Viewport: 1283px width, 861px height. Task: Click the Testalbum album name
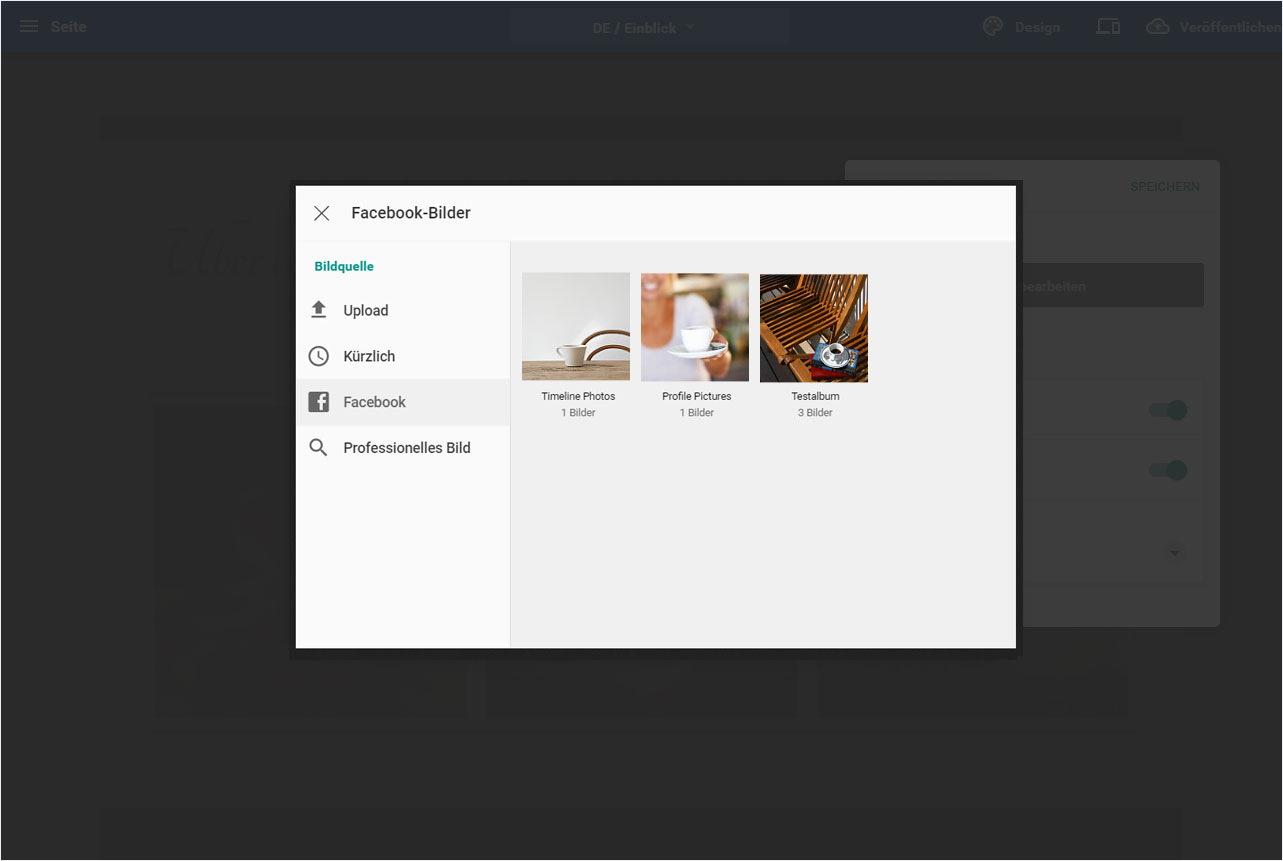pos(815,396)
